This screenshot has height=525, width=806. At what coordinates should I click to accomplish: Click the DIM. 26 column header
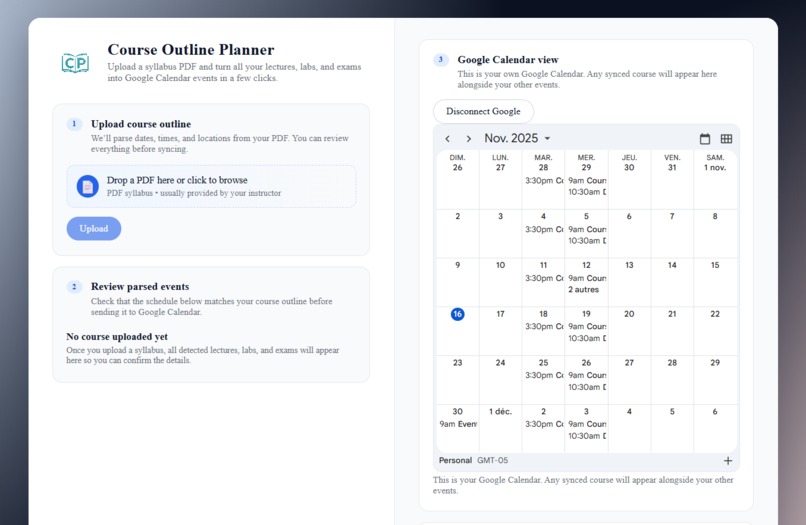457,162
